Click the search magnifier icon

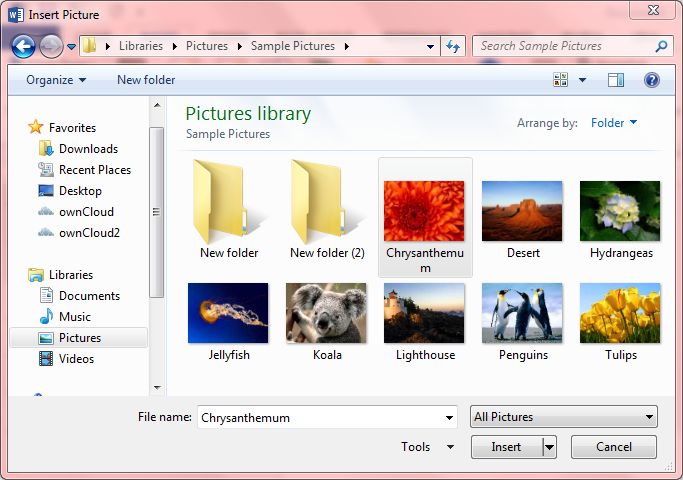(661, 46)
